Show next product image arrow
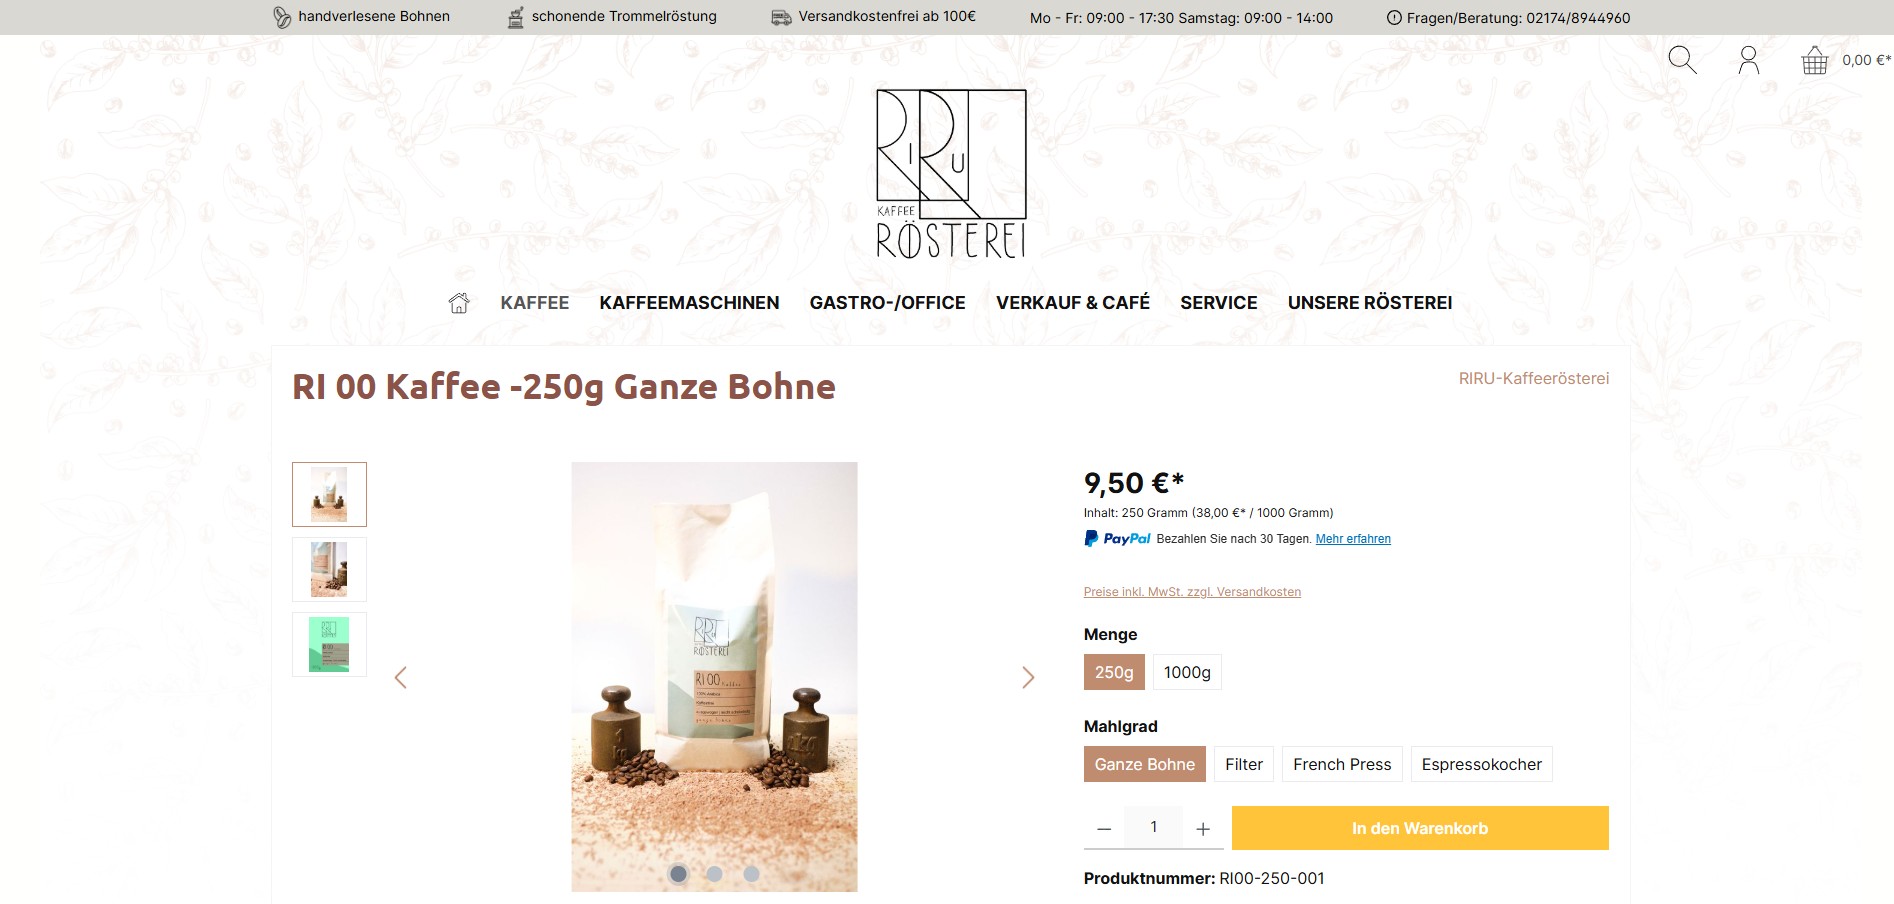 (x=1028, y=677)
